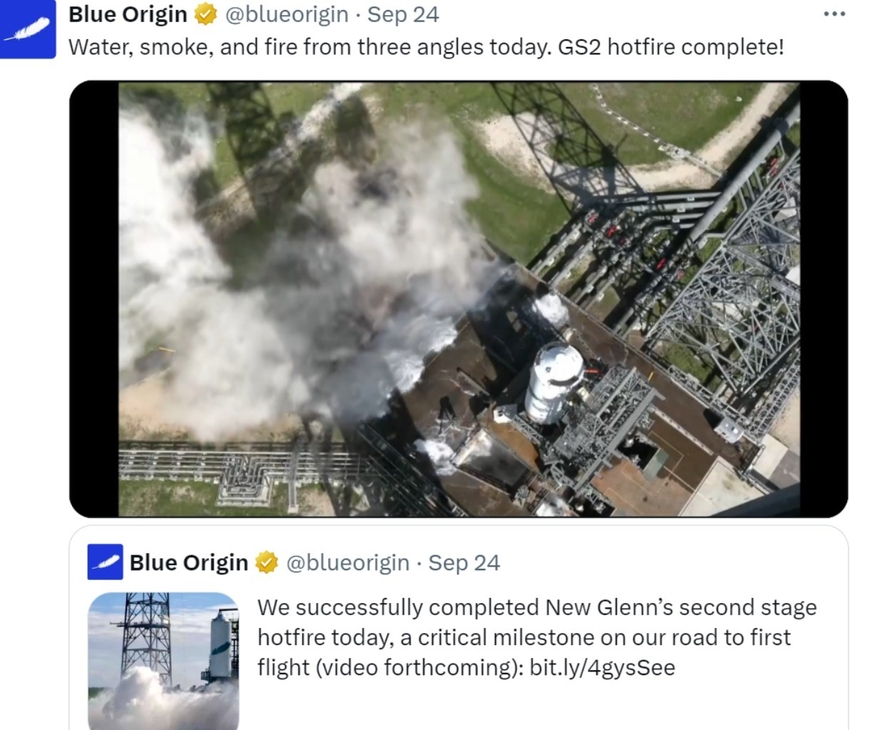
Task: Click the white second stage tank in video
Action: click(x=554, y=382)
